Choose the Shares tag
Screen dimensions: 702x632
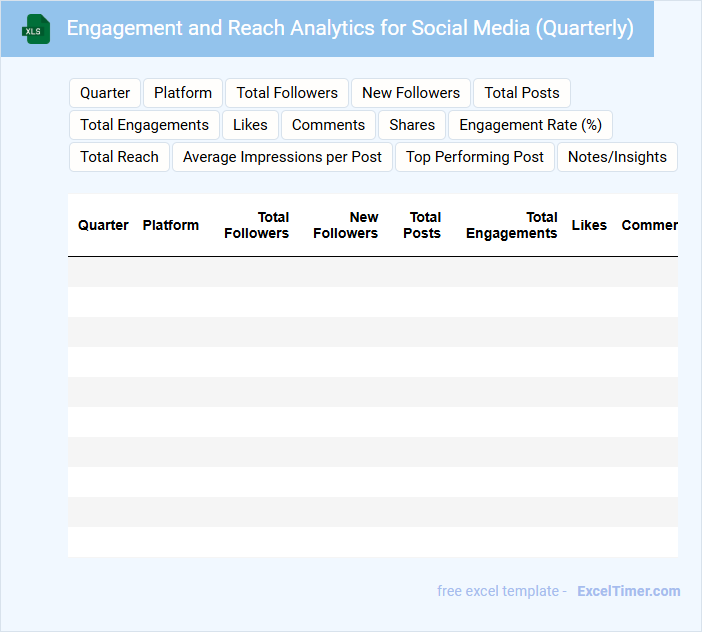412,125
